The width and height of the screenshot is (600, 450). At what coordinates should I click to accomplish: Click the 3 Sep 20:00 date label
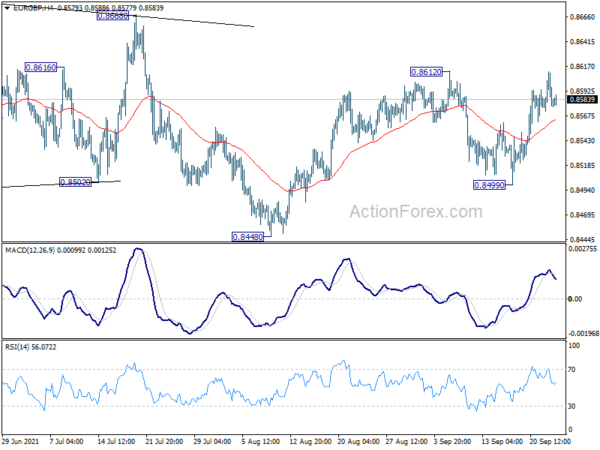click(453, 441)
